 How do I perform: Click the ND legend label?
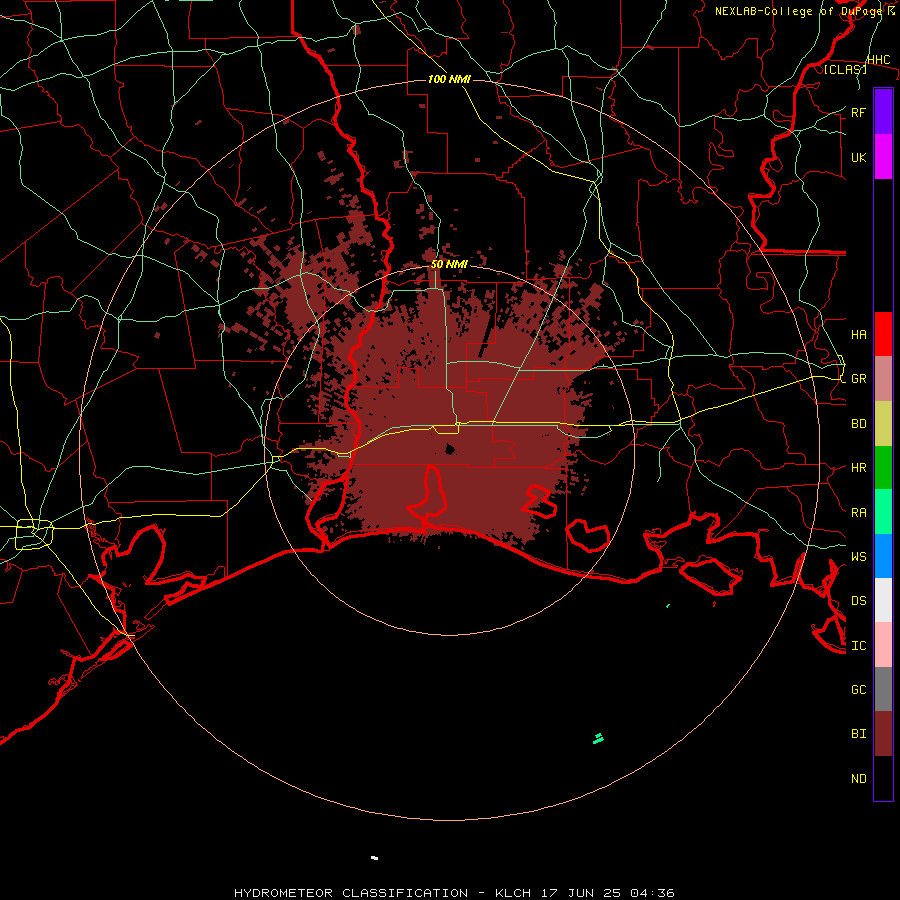[x=858, y=779]
